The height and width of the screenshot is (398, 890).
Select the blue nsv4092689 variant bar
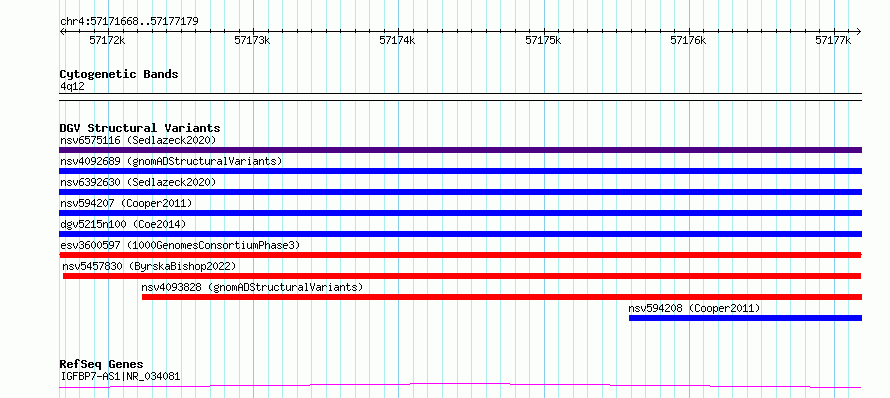tap(460, 171)
